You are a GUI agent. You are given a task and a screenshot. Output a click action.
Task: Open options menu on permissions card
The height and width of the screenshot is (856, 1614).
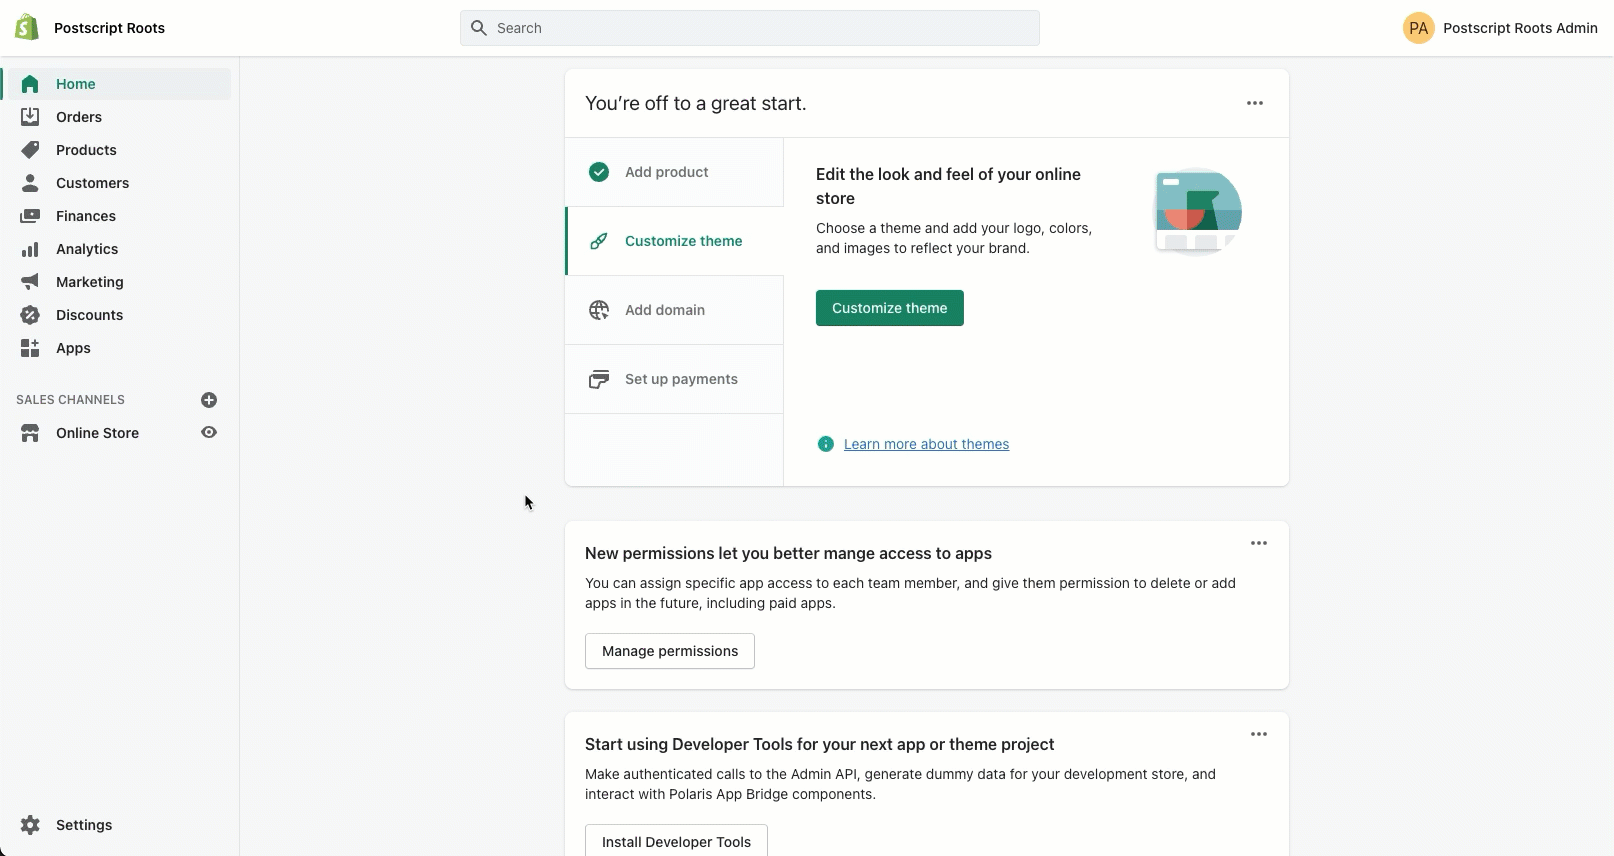pos(1259,543)
